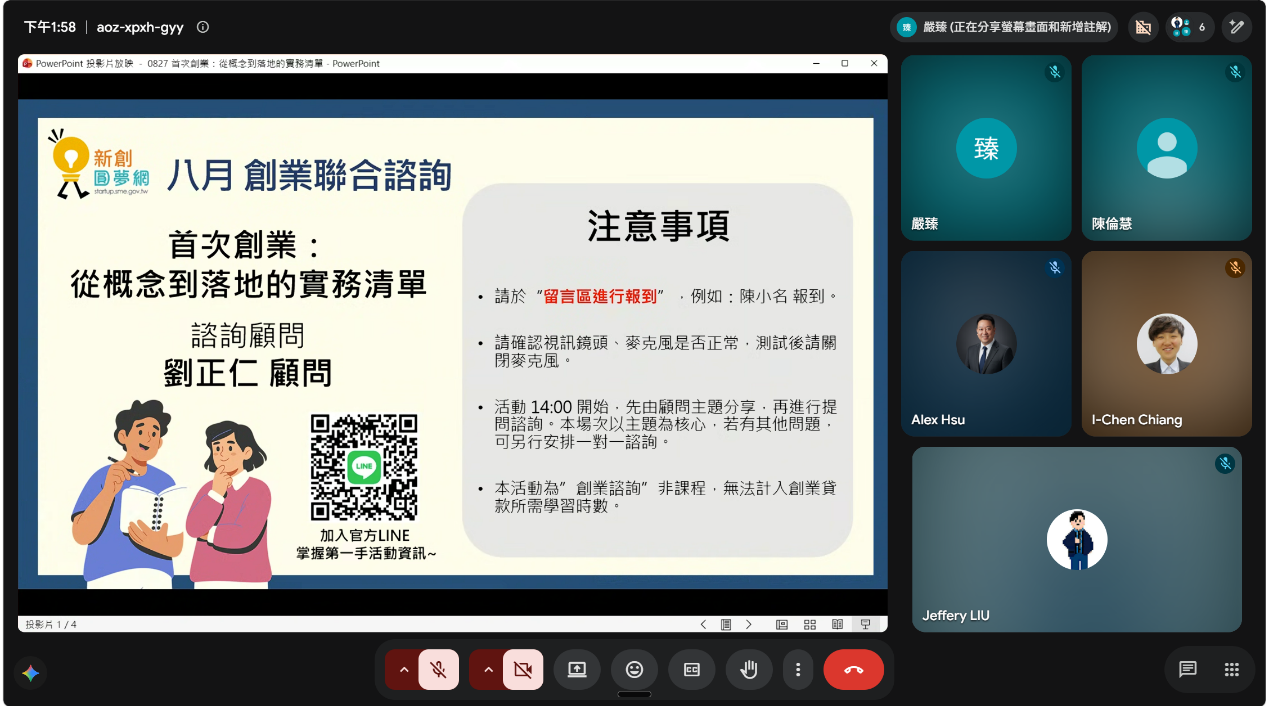Click PowerPoint Slide Show view icon

pos(866,624)
